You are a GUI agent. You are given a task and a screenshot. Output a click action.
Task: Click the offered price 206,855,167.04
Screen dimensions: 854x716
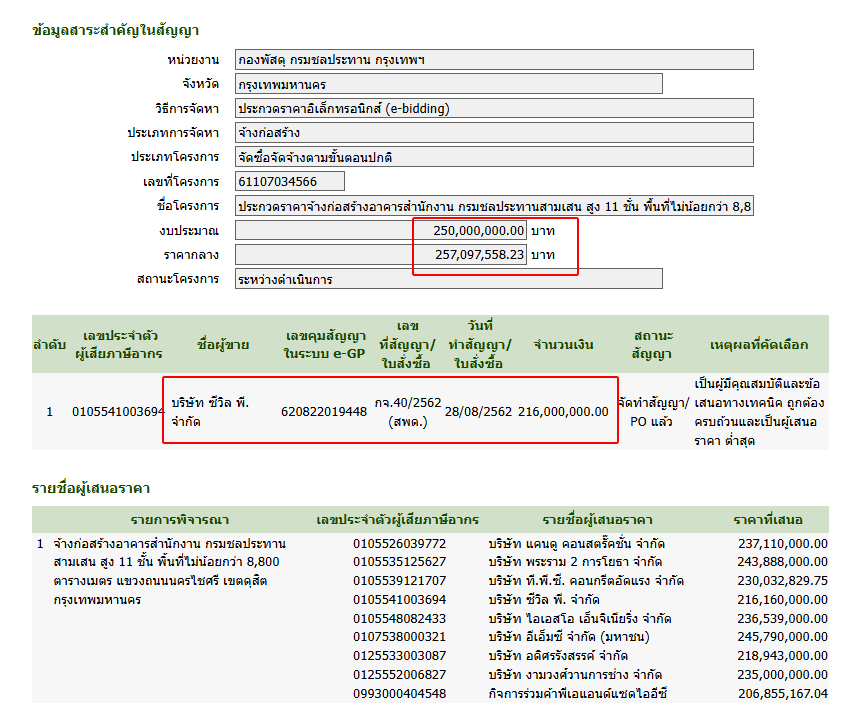[783, 693]
